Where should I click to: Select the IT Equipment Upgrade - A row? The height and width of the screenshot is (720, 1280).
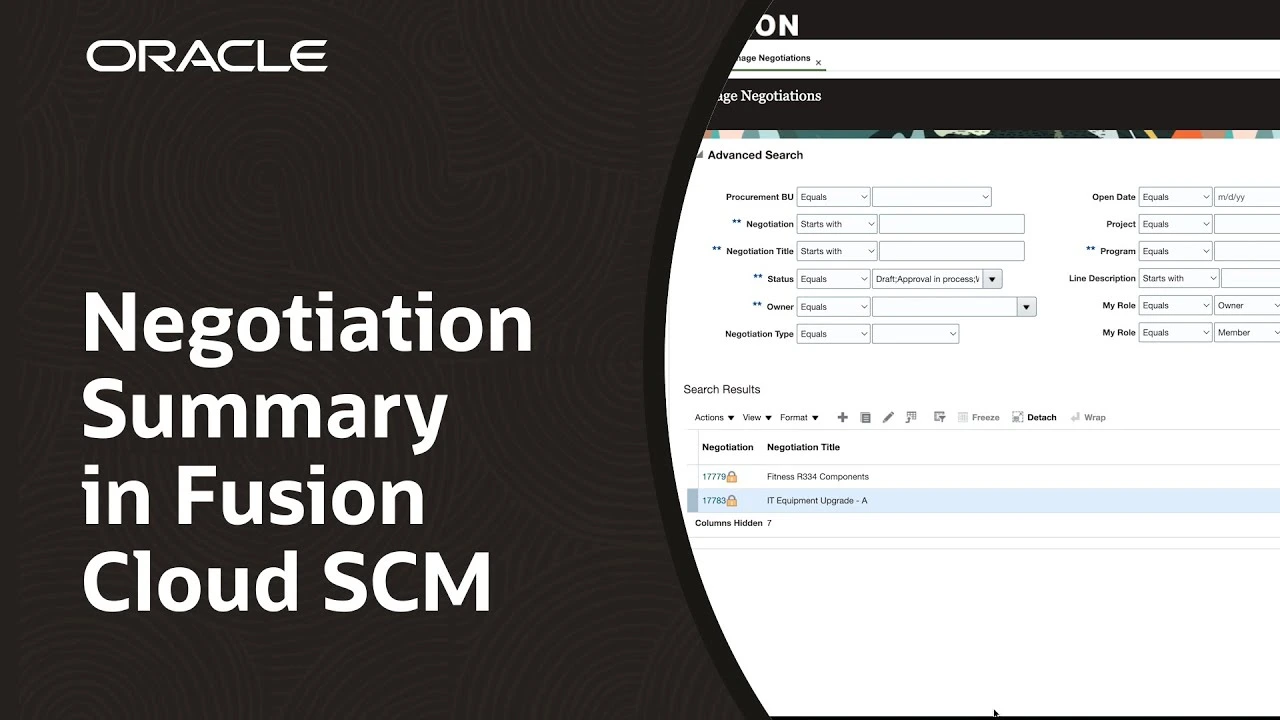tap(984, 501)
